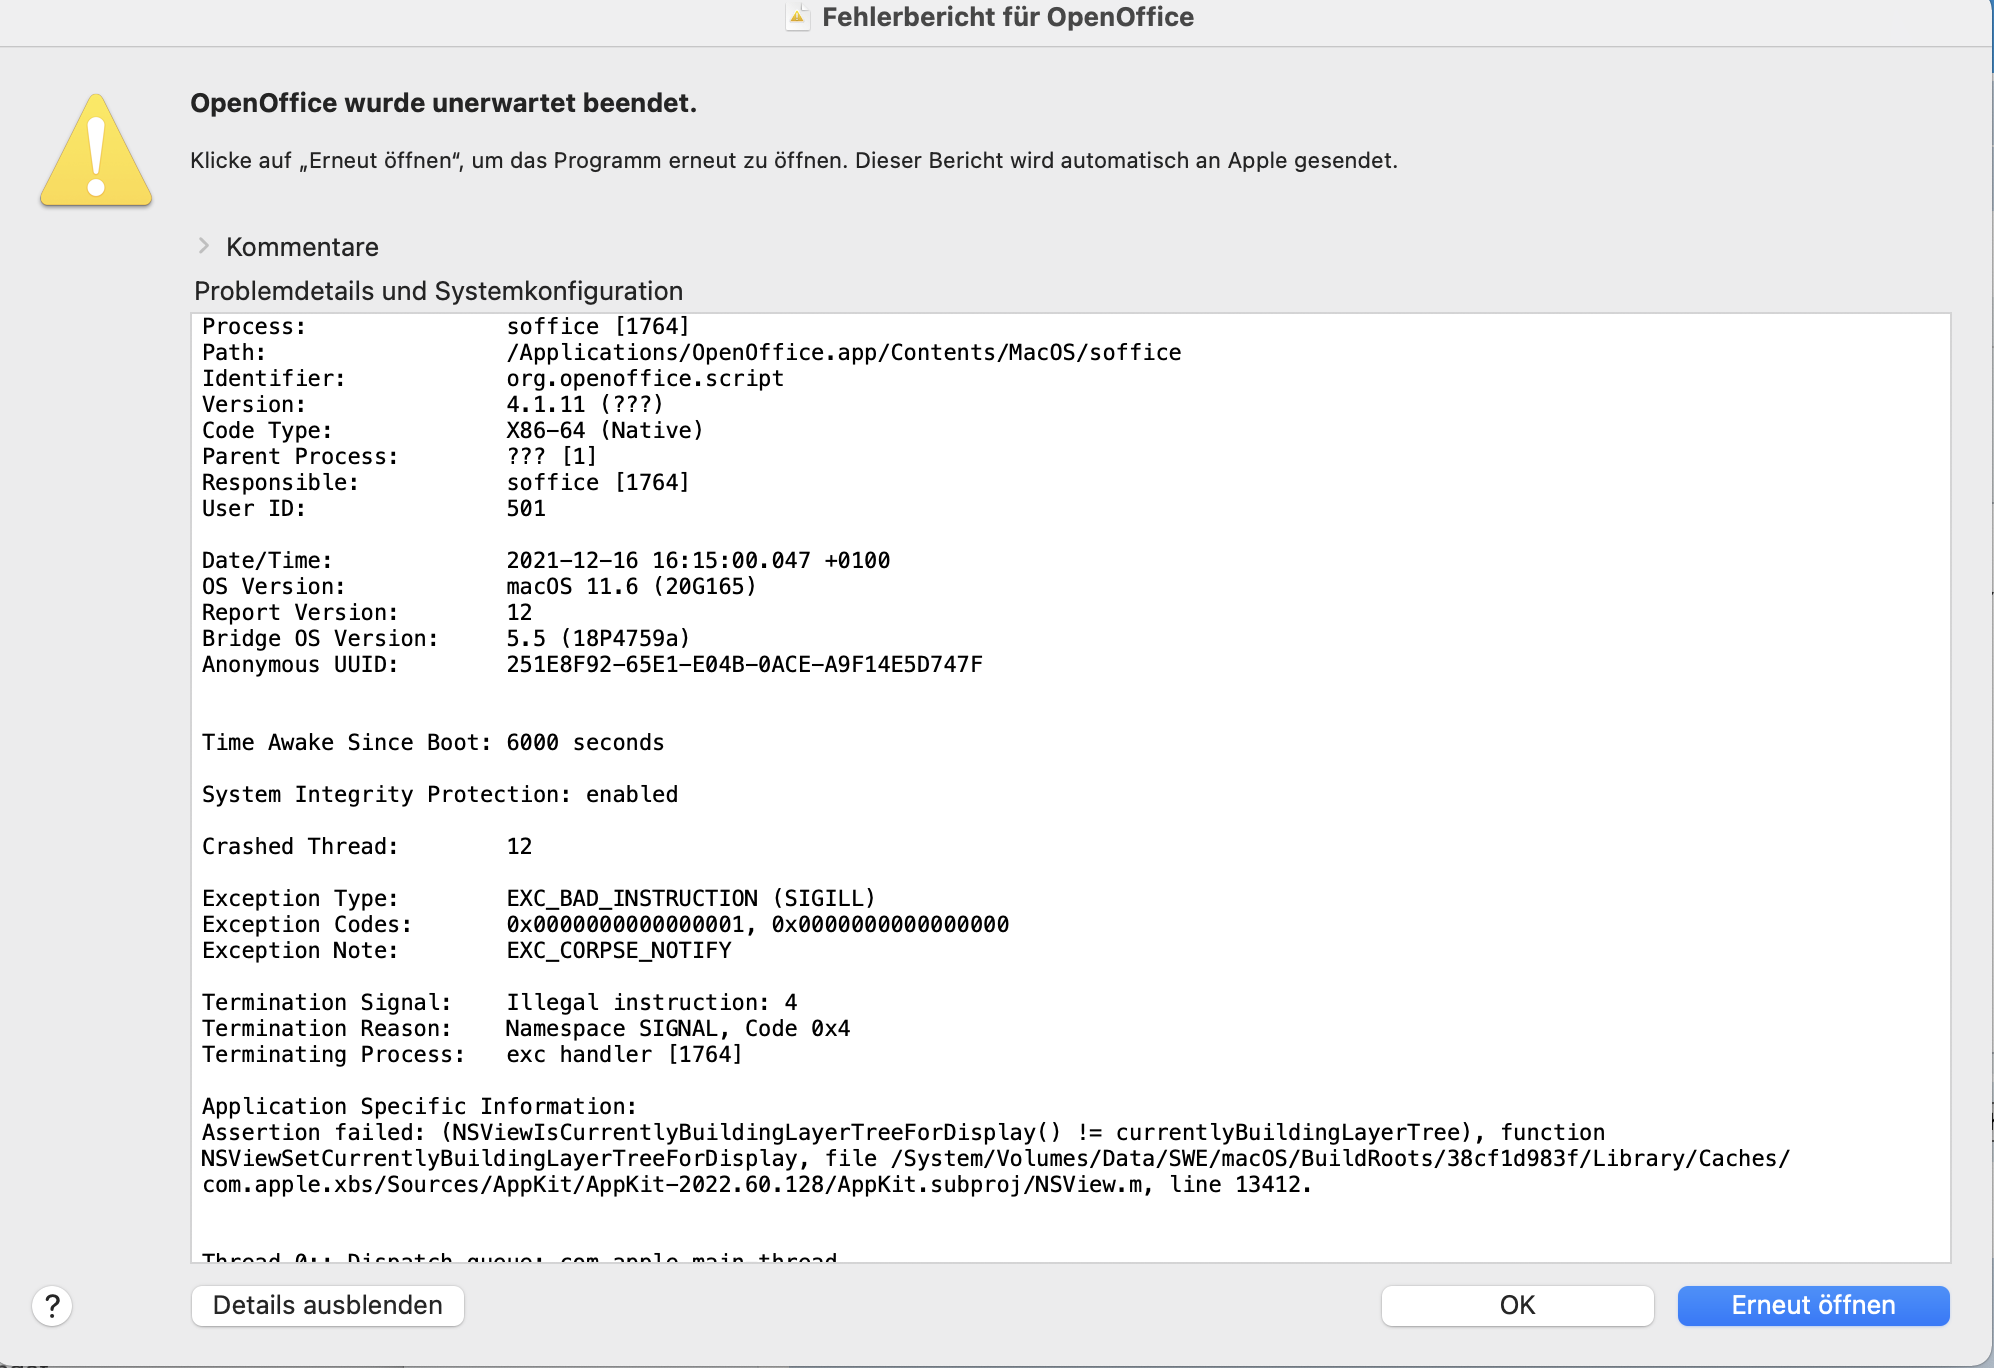Expand the Kommentare disclosure chevron
Viewport: 1994px width, 1368px height.
tap(204, 246)
